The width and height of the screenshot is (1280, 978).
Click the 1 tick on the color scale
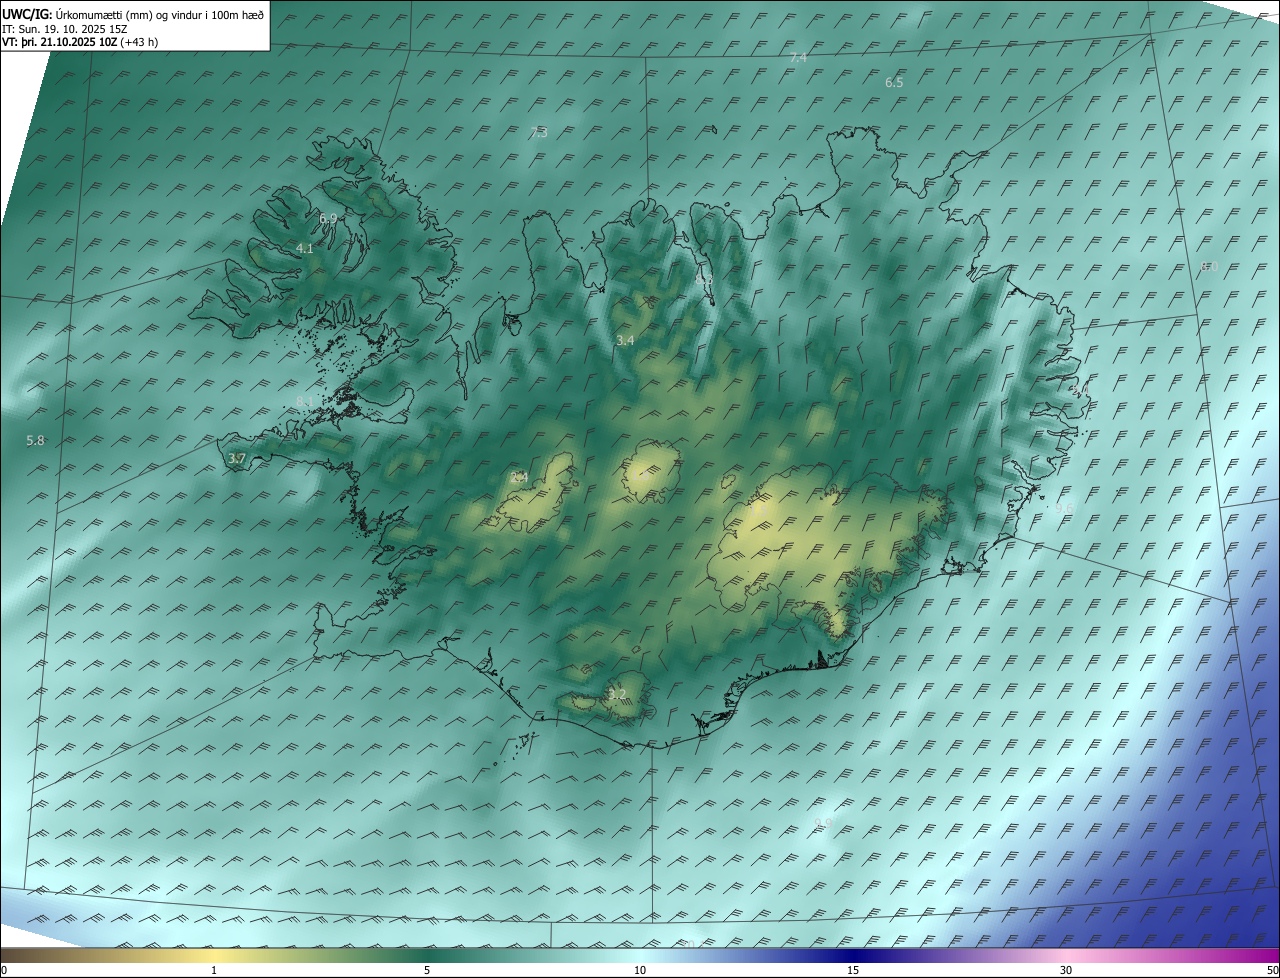click(214, 970)
